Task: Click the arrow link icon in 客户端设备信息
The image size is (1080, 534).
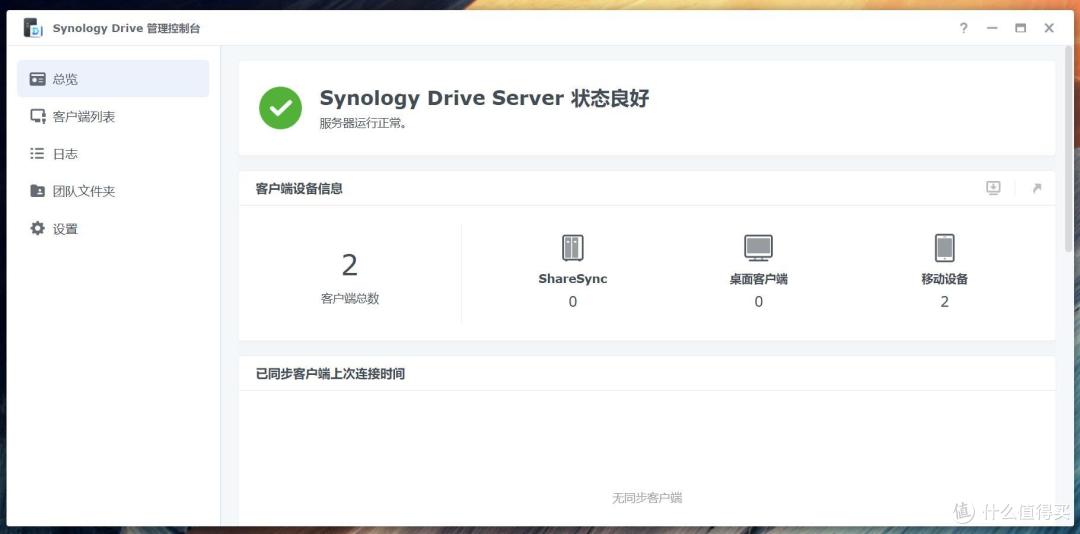Action: click(x=1037, y=188)
